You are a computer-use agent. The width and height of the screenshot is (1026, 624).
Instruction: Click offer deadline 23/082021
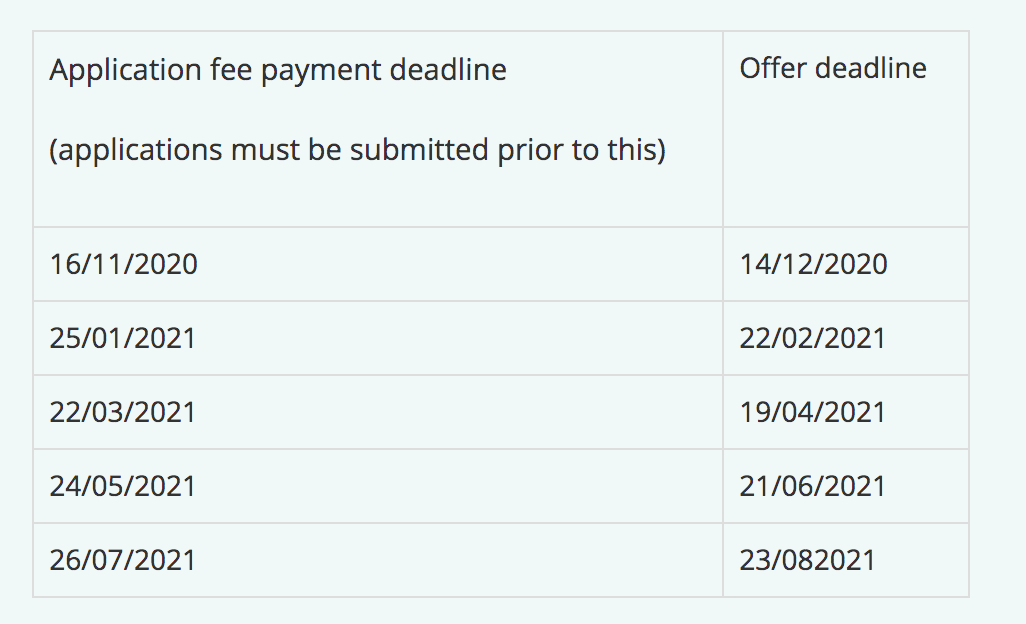(x=807, y=560)
